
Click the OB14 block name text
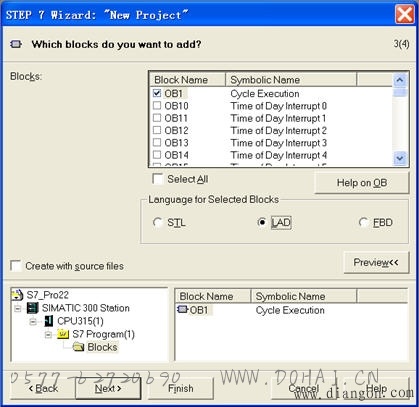tap(176, 155)
